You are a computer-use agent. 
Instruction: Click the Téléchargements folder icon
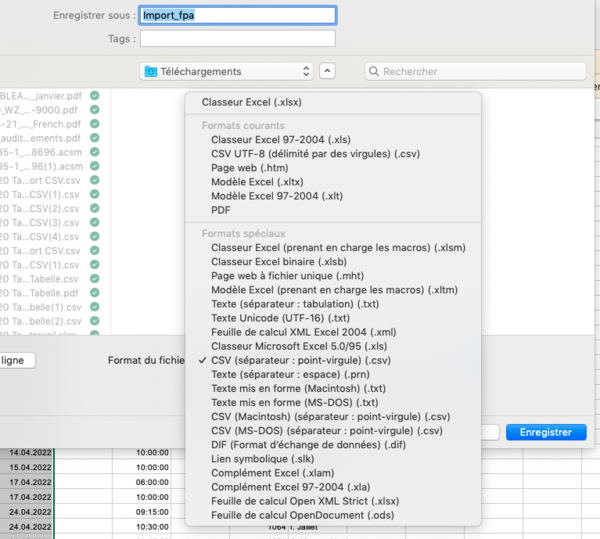151,72
